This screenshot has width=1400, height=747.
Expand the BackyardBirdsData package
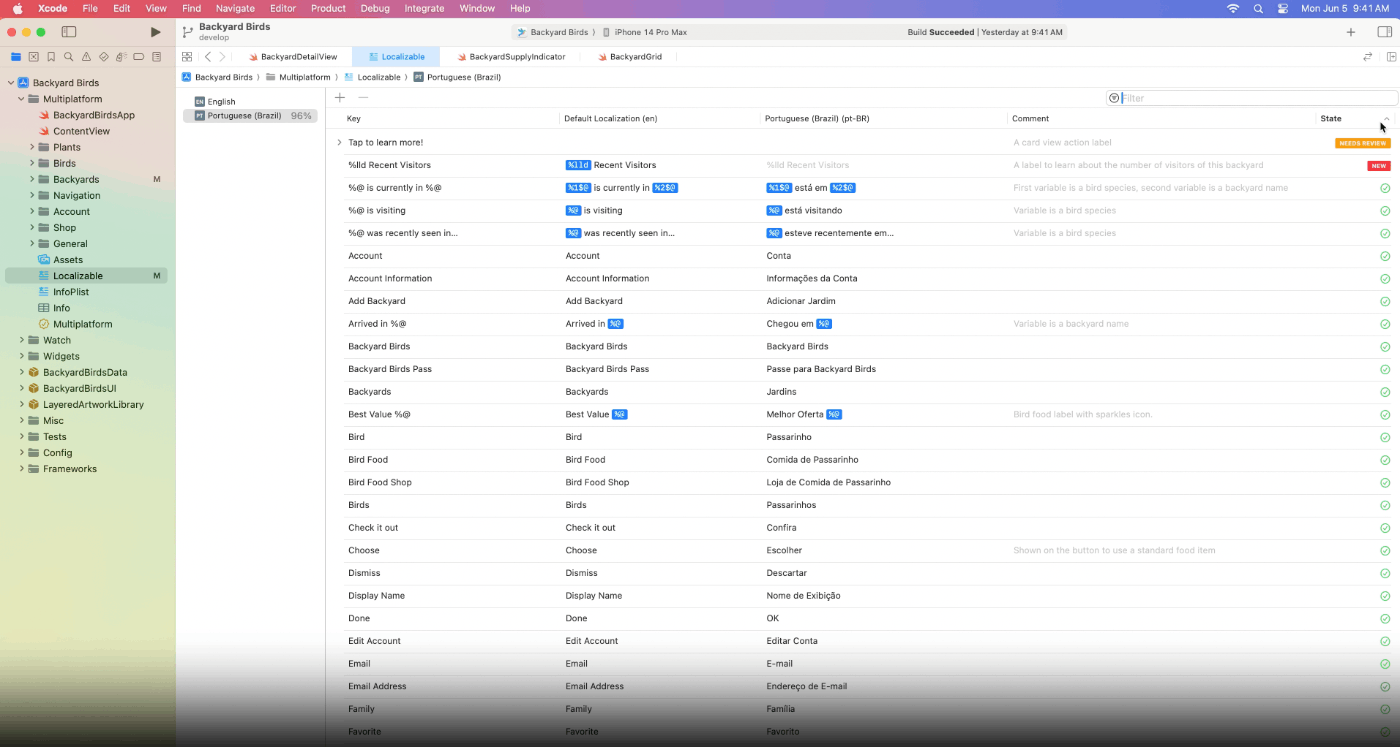click(21, 372)
